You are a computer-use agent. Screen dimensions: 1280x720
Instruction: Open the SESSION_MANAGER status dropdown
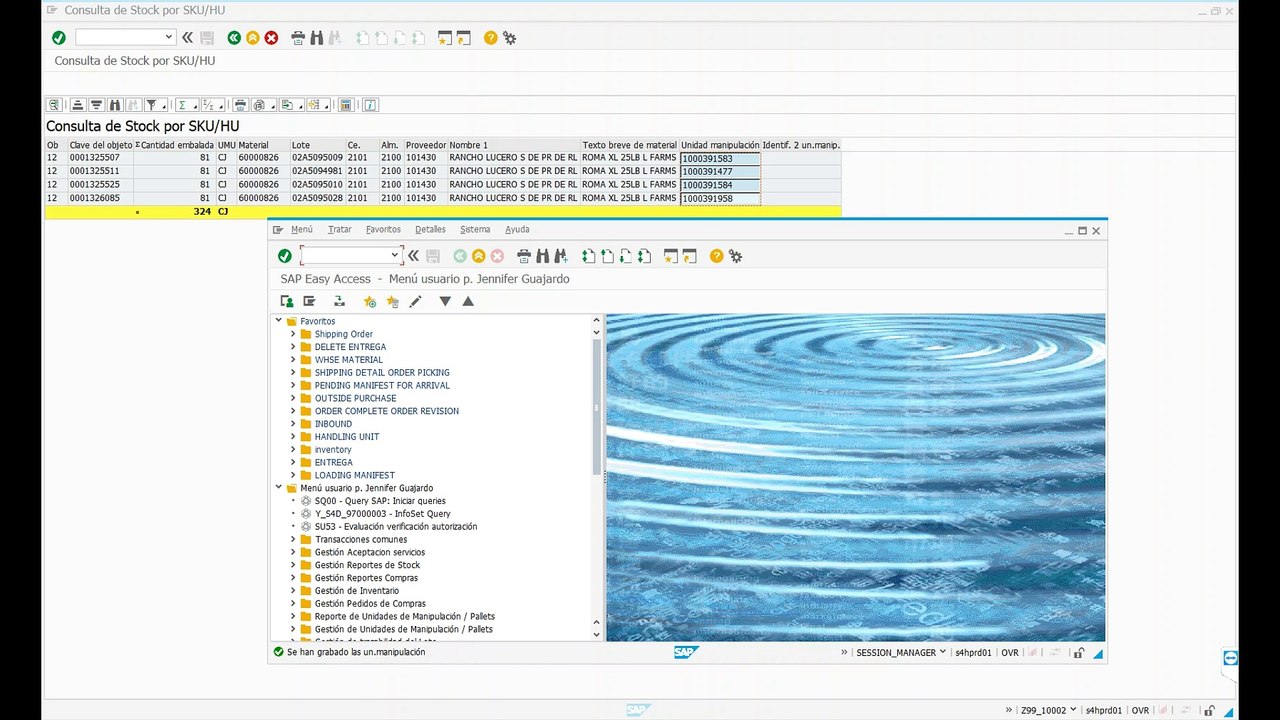tap(943, 653)
